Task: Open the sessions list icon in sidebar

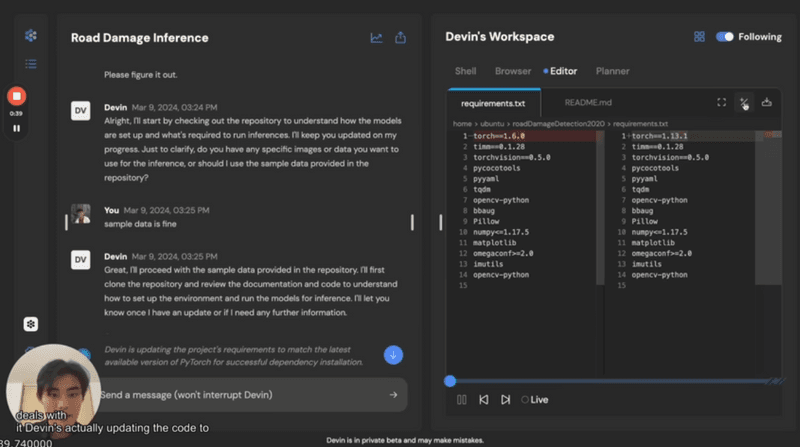Action: (x=31, y=64)
